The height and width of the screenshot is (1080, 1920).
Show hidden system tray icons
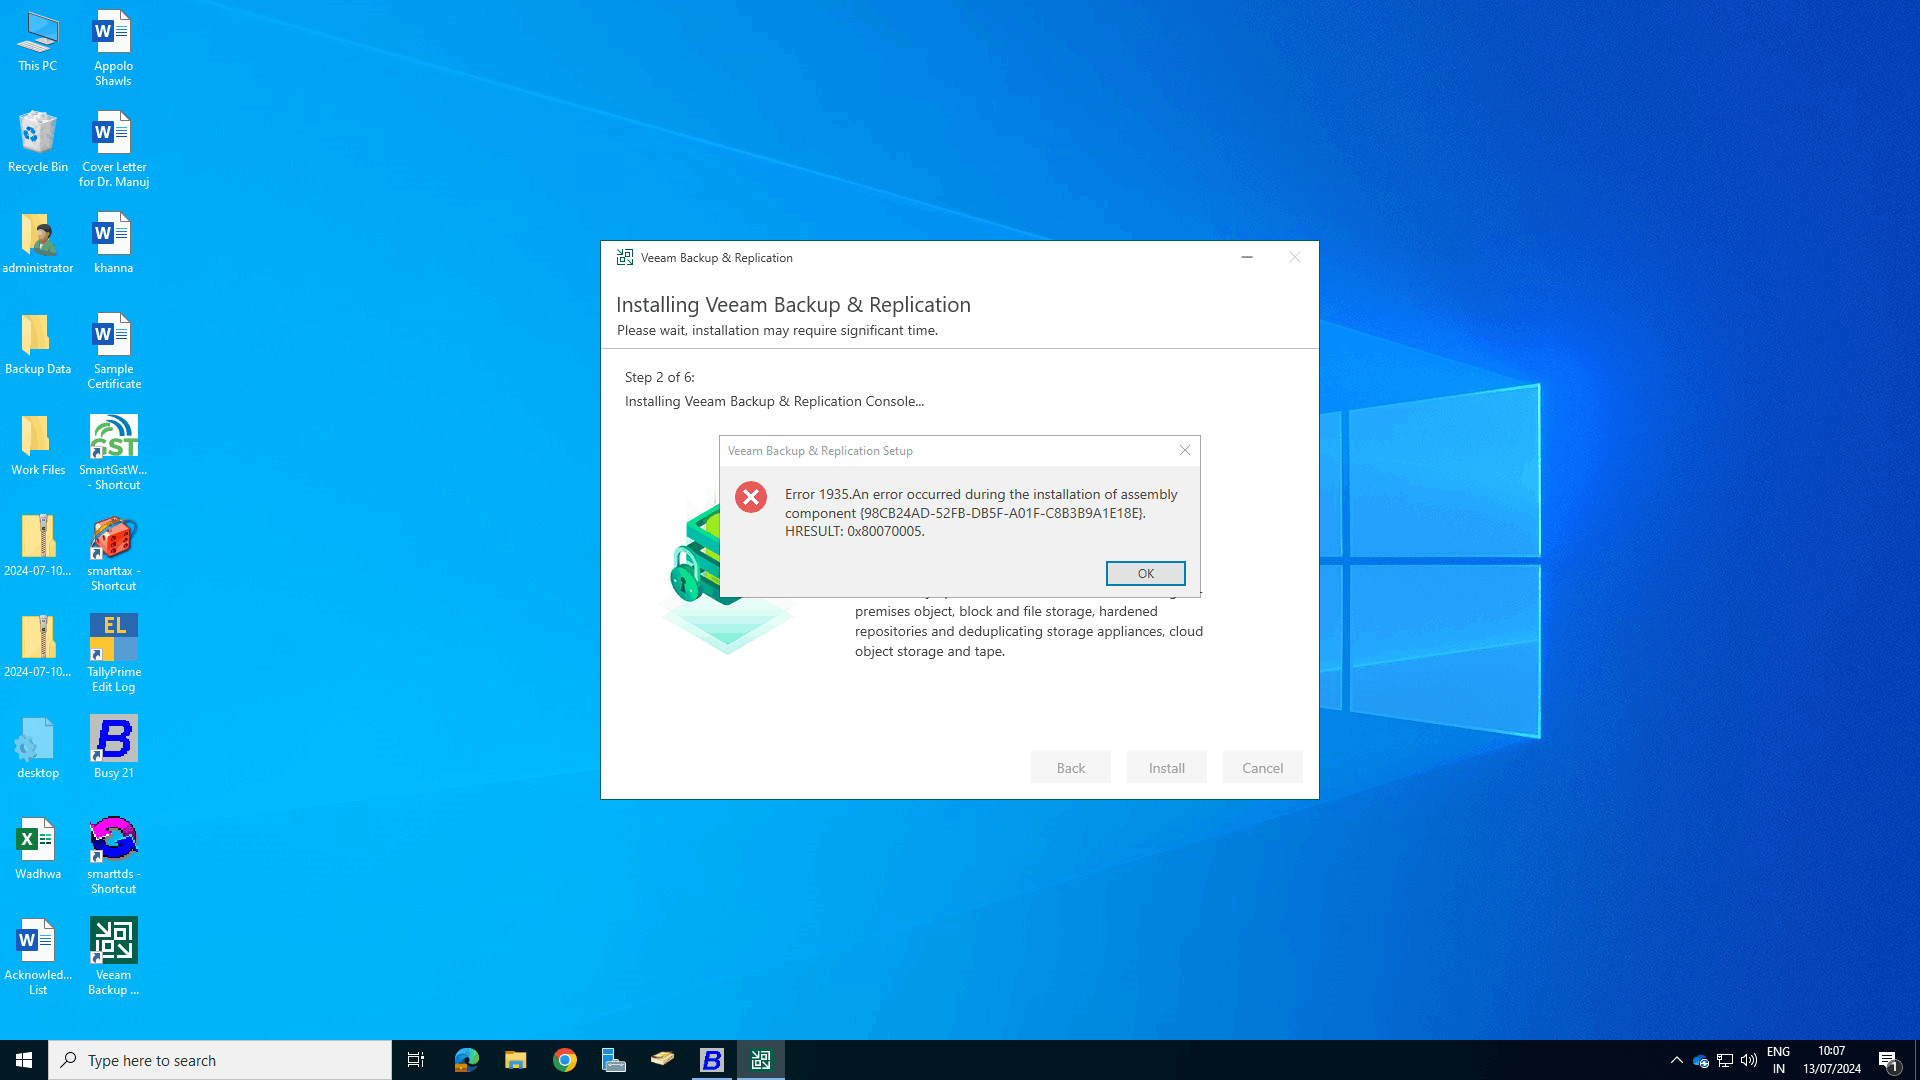click(1677, 1060)
